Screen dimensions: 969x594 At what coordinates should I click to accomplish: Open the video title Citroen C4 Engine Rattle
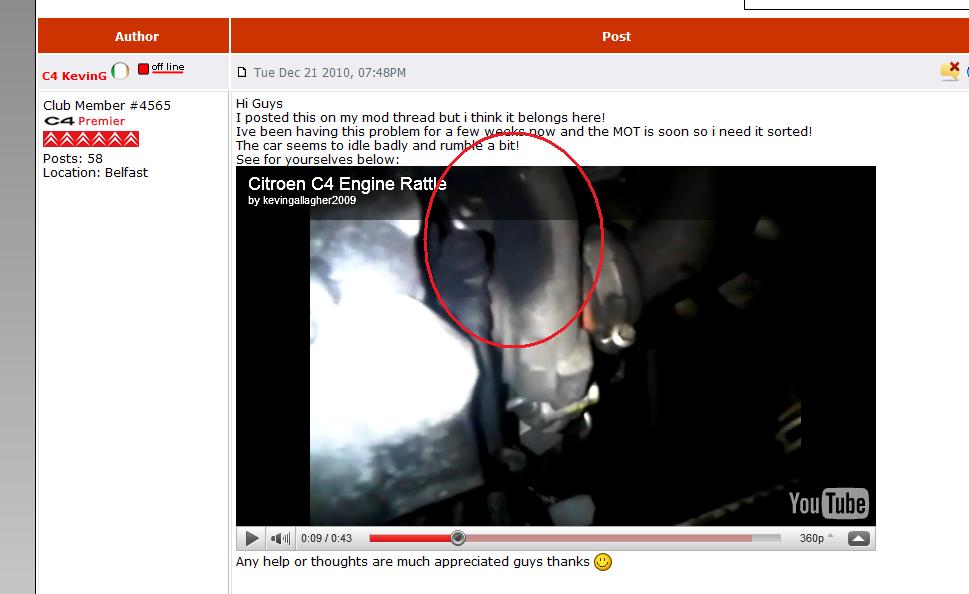(x=347, y=184)
